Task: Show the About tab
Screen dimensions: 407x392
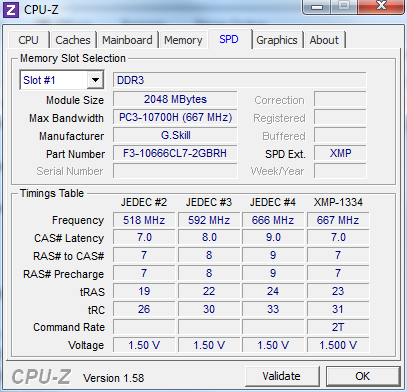Action: click(324, 40)
